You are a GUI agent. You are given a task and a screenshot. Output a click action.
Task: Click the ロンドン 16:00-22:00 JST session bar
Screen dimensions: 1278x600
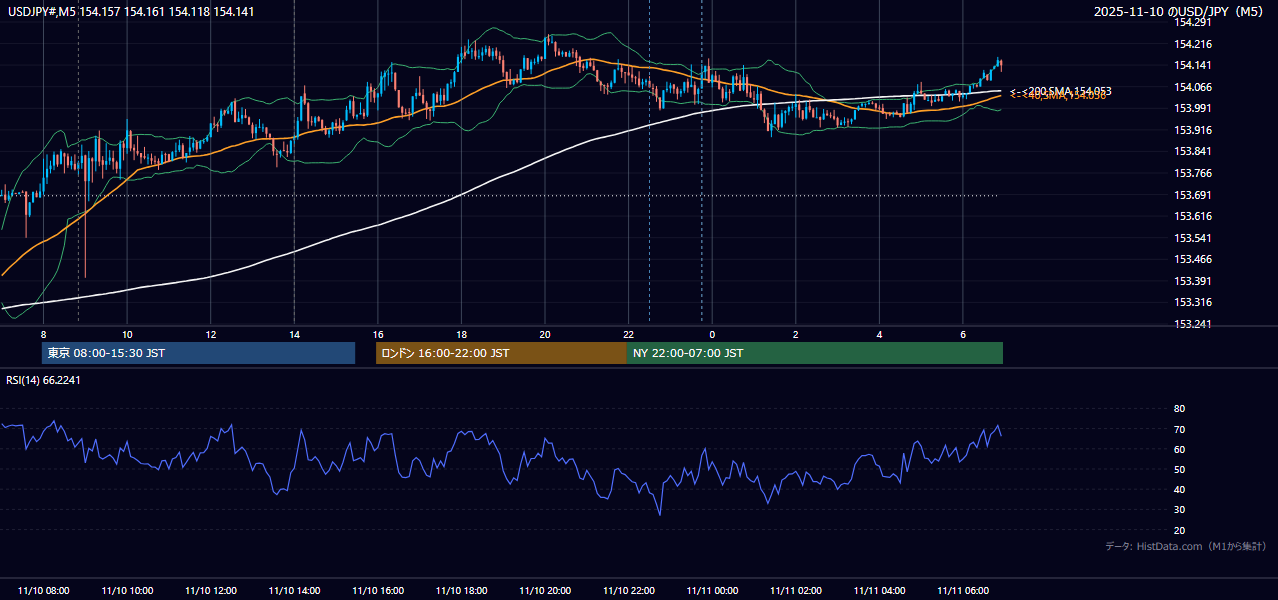501,353
